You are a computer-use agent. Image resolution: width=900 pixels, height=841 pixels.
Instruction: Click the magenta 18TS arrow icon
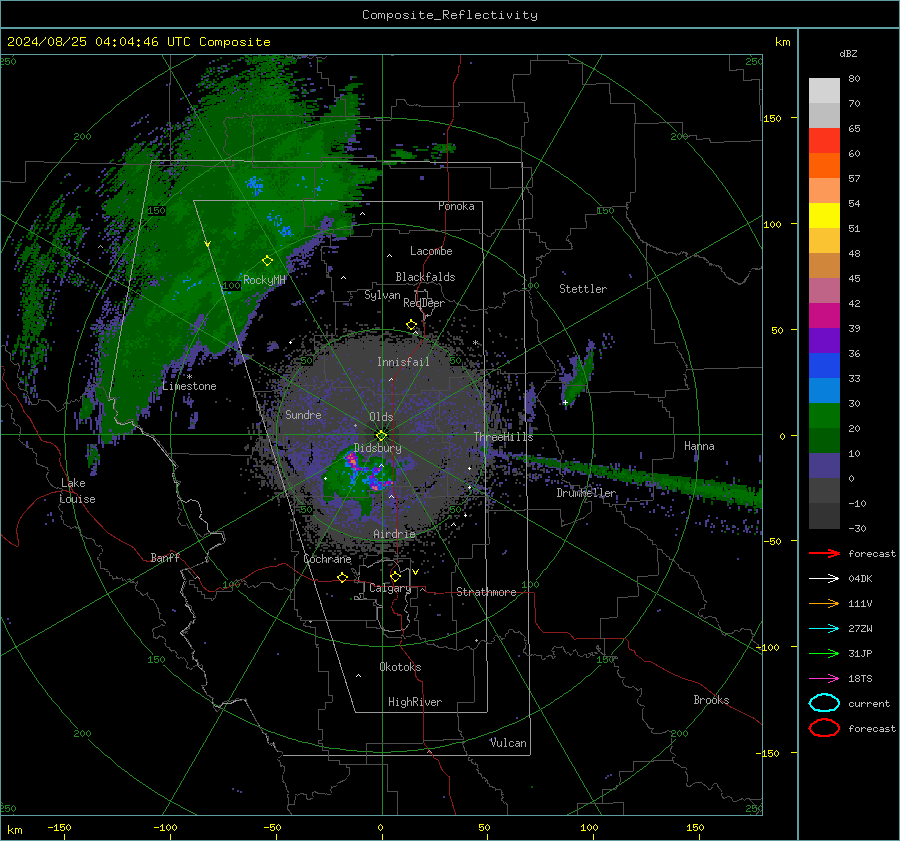(x=824, y=679)
